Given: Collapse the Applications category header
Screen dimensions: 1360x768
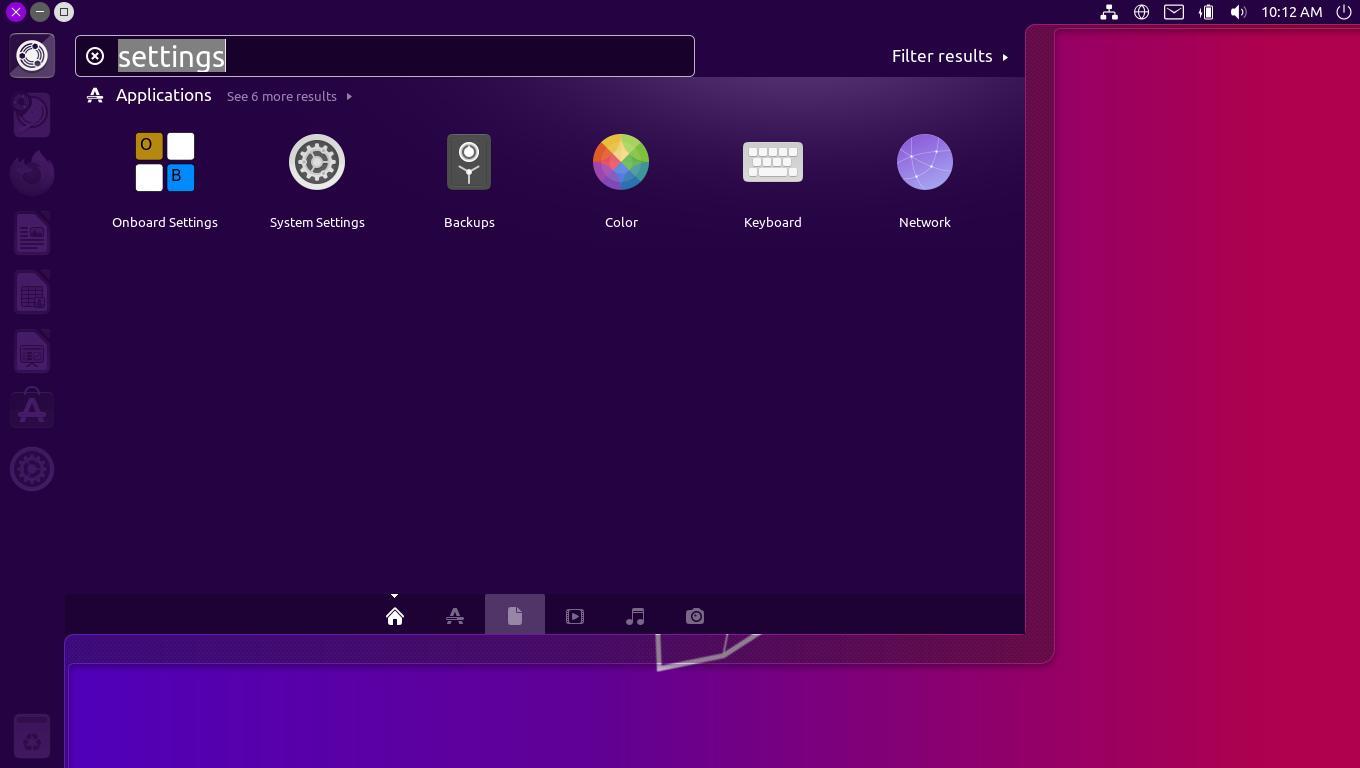Looking at the screenshot, I should [x=163, y=95].
